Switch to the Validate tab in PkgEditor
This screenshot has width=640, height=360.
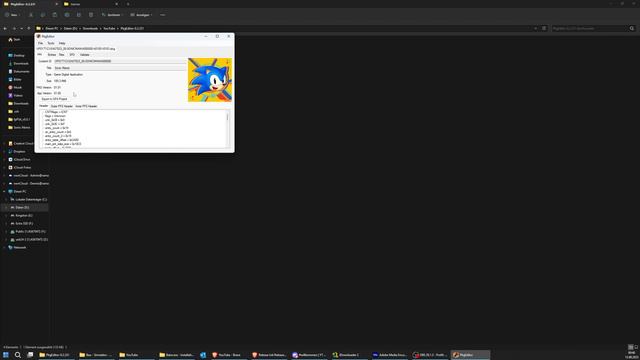84,54
